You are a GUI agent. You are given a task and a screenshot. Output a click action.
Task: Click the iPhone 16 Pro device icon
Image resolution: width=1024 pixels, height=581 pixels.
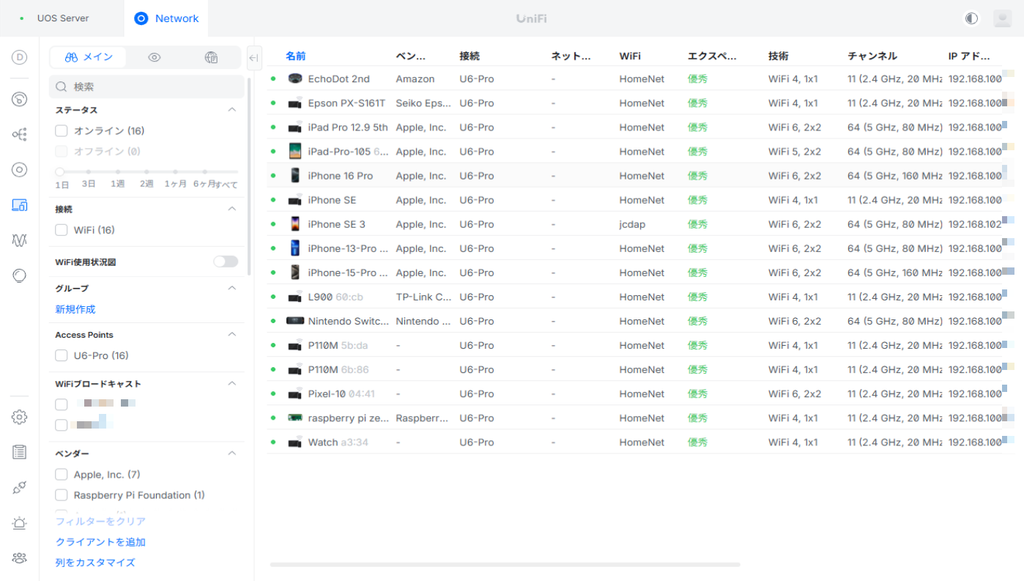coord(295,176)
